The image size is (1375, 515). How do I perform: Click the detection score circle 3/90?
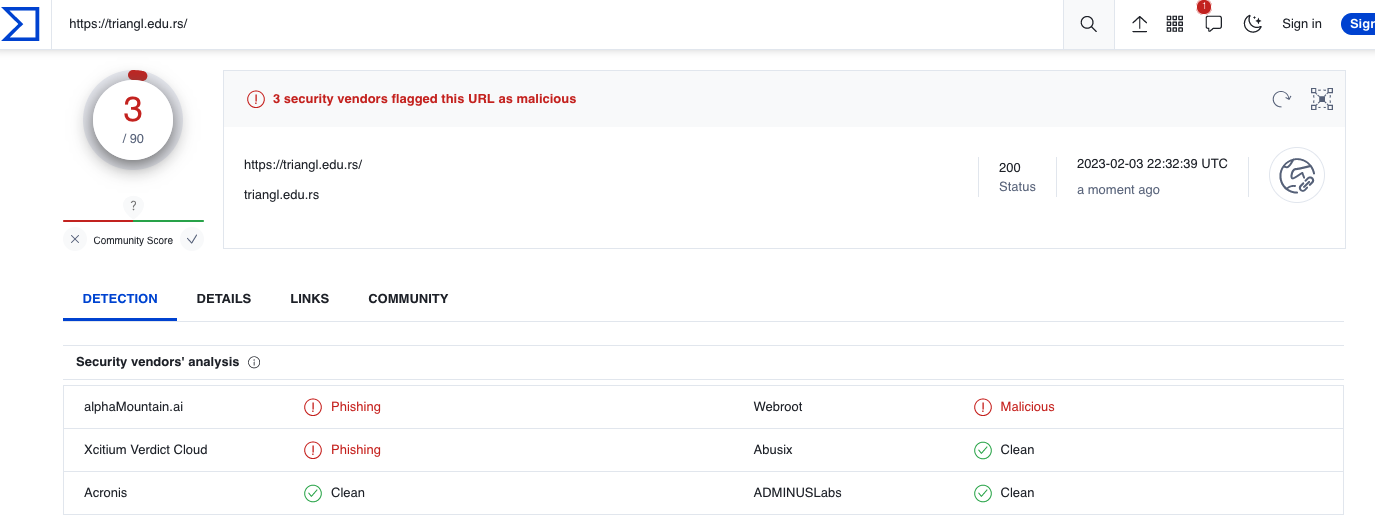click(133, 121)
